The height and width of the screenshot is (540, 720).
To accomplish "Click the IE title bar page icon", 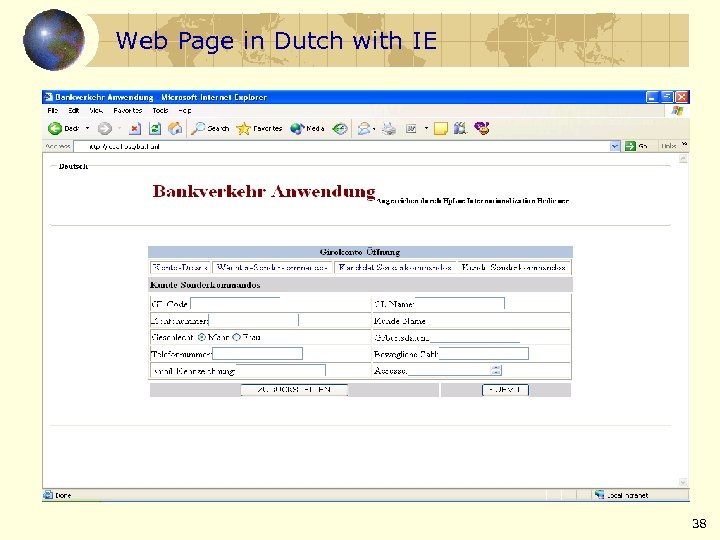I will point(48,97).
